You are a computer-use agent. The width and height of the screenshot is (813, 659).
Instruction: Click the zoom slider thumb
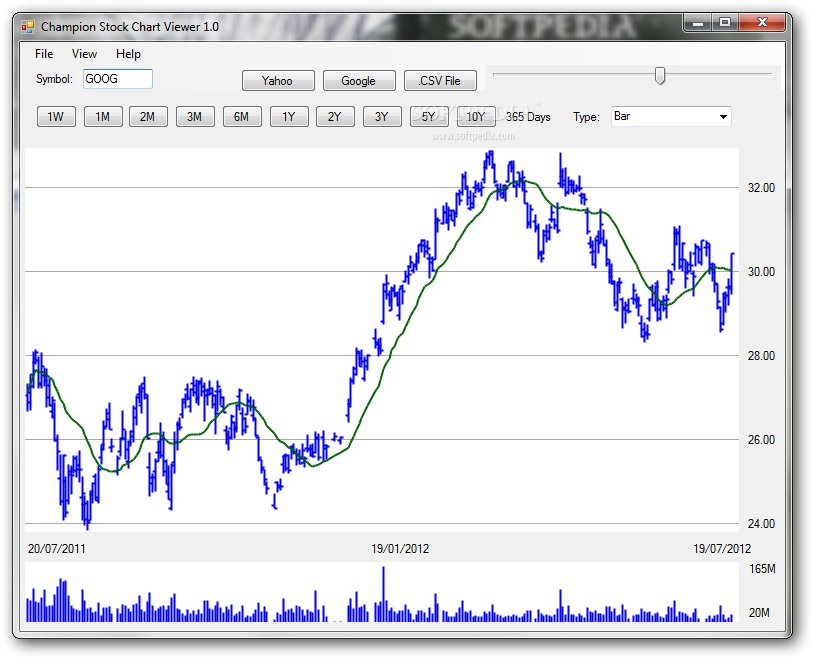click(660, 75)
